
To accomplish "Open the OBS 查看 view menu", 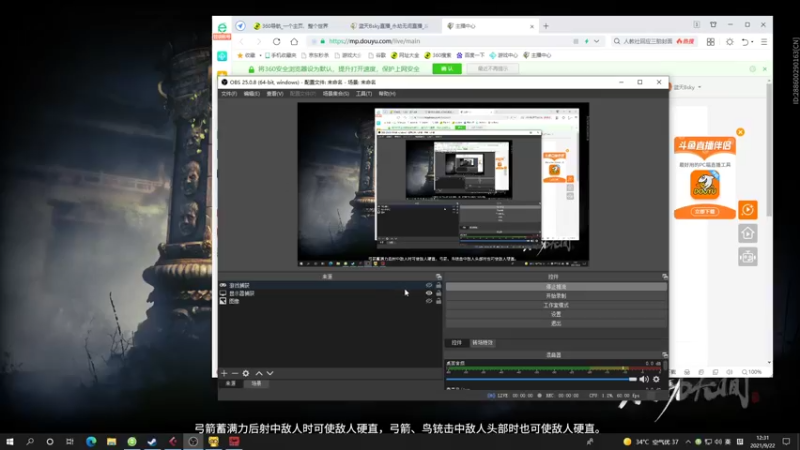I will click(274, 94).
